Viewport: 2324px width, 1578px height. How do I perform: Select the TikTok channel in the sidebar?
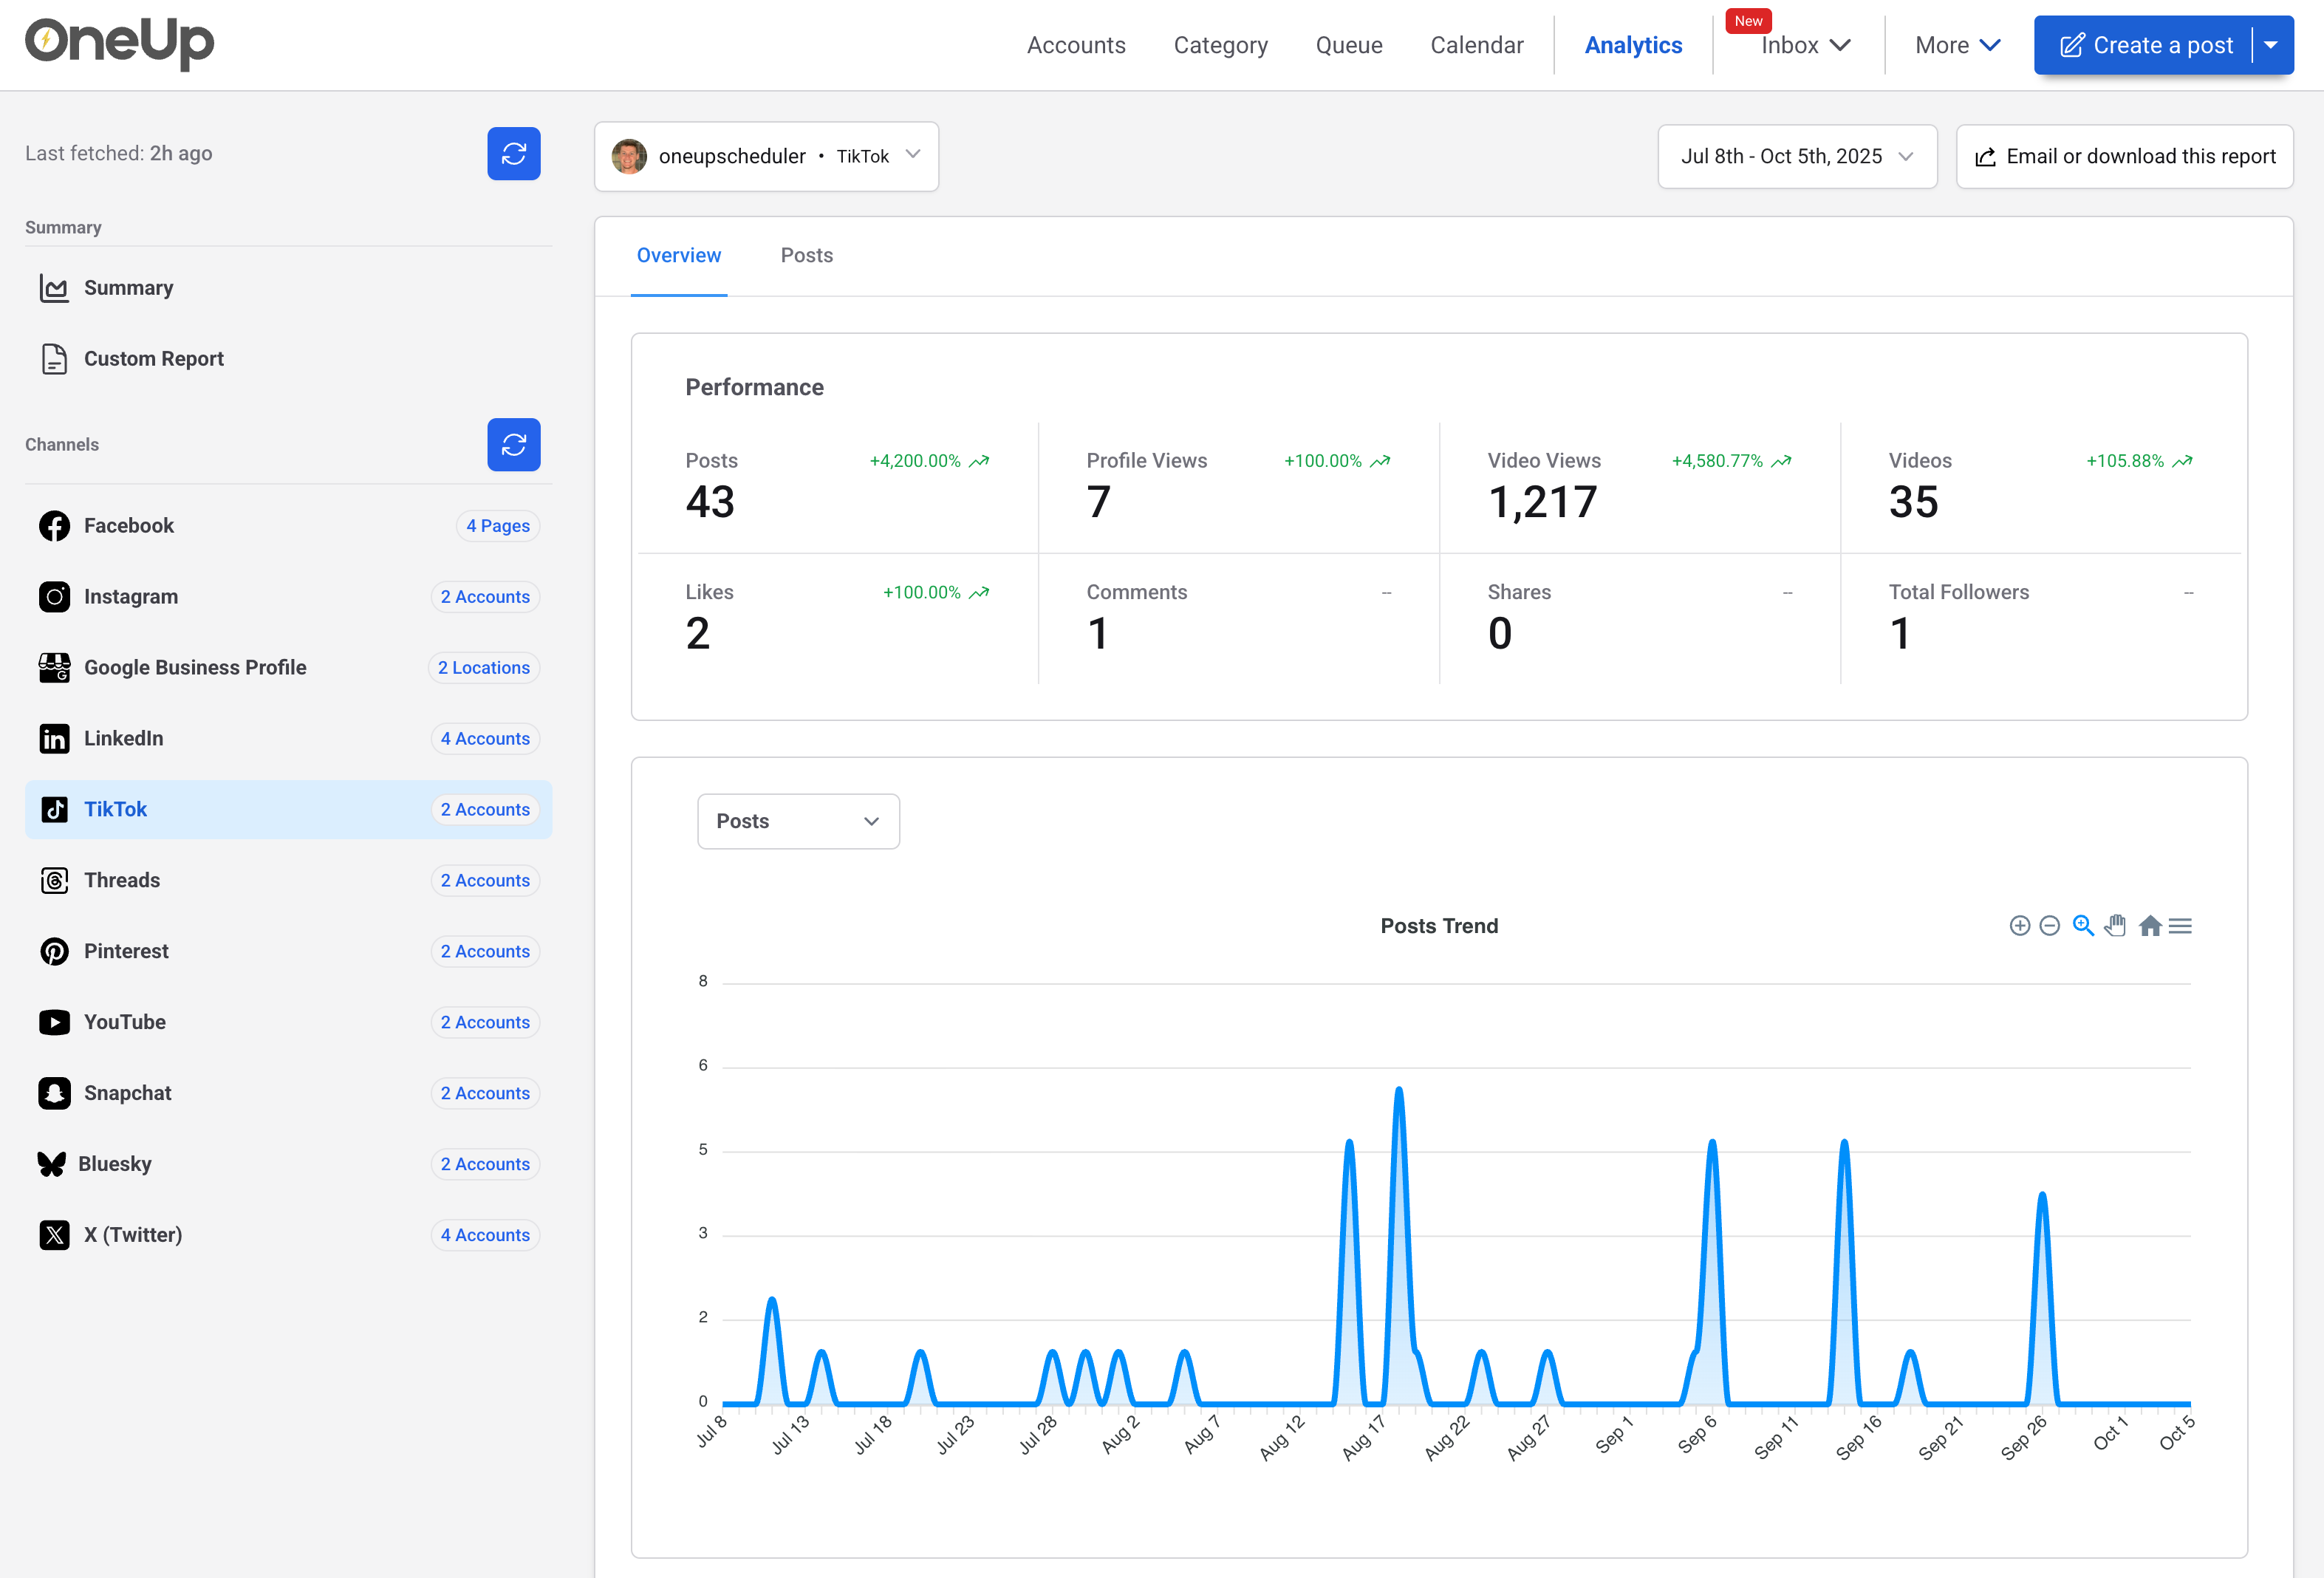pos(115,809)
